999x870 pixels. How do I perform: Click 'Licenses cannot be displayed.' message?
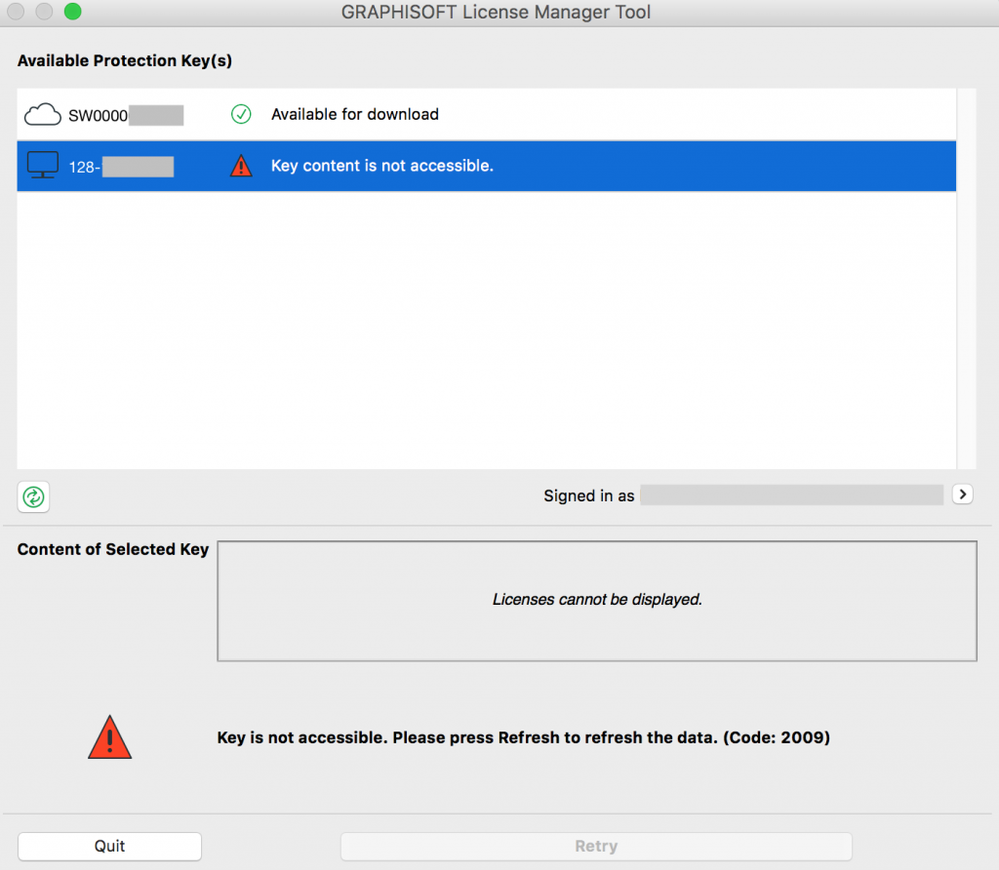[x=597, y=599]
